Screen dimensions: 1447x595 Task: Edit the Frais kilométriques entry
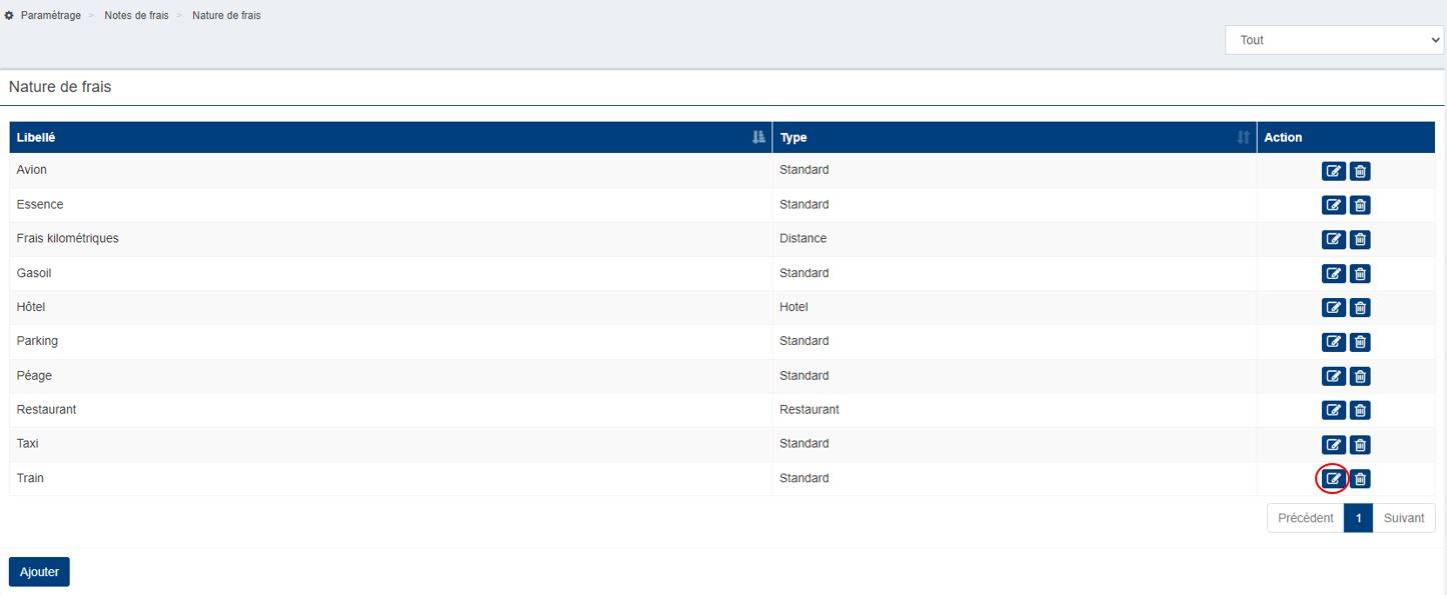(1333, 239)
